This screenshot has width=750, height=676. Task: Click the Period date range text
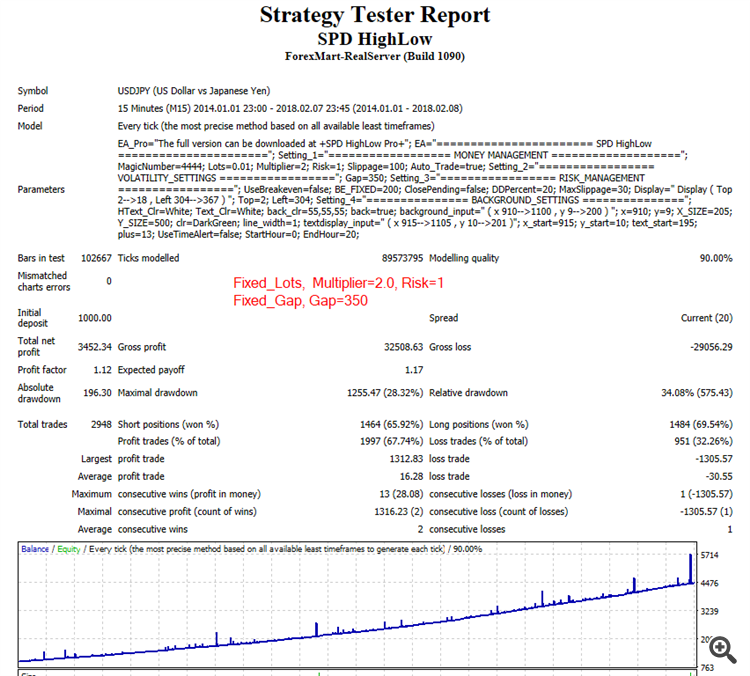pyautogui.click(x=290, y=109)
